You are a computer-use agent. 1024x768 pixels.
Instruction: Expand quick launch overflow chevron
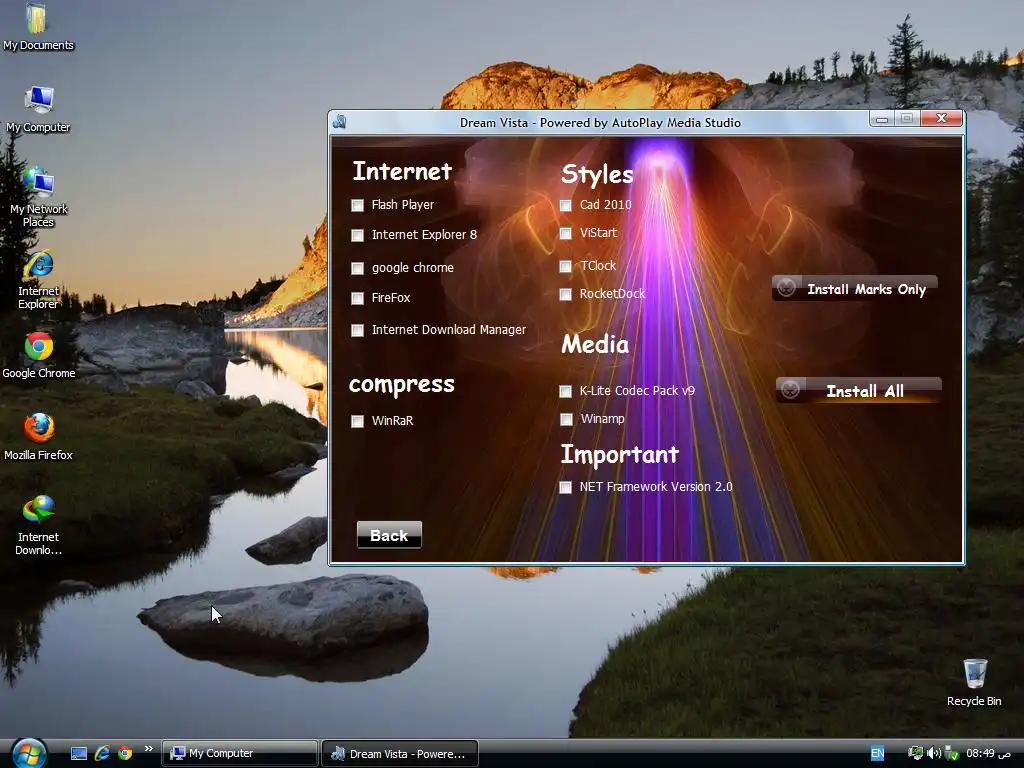[148, 749]
